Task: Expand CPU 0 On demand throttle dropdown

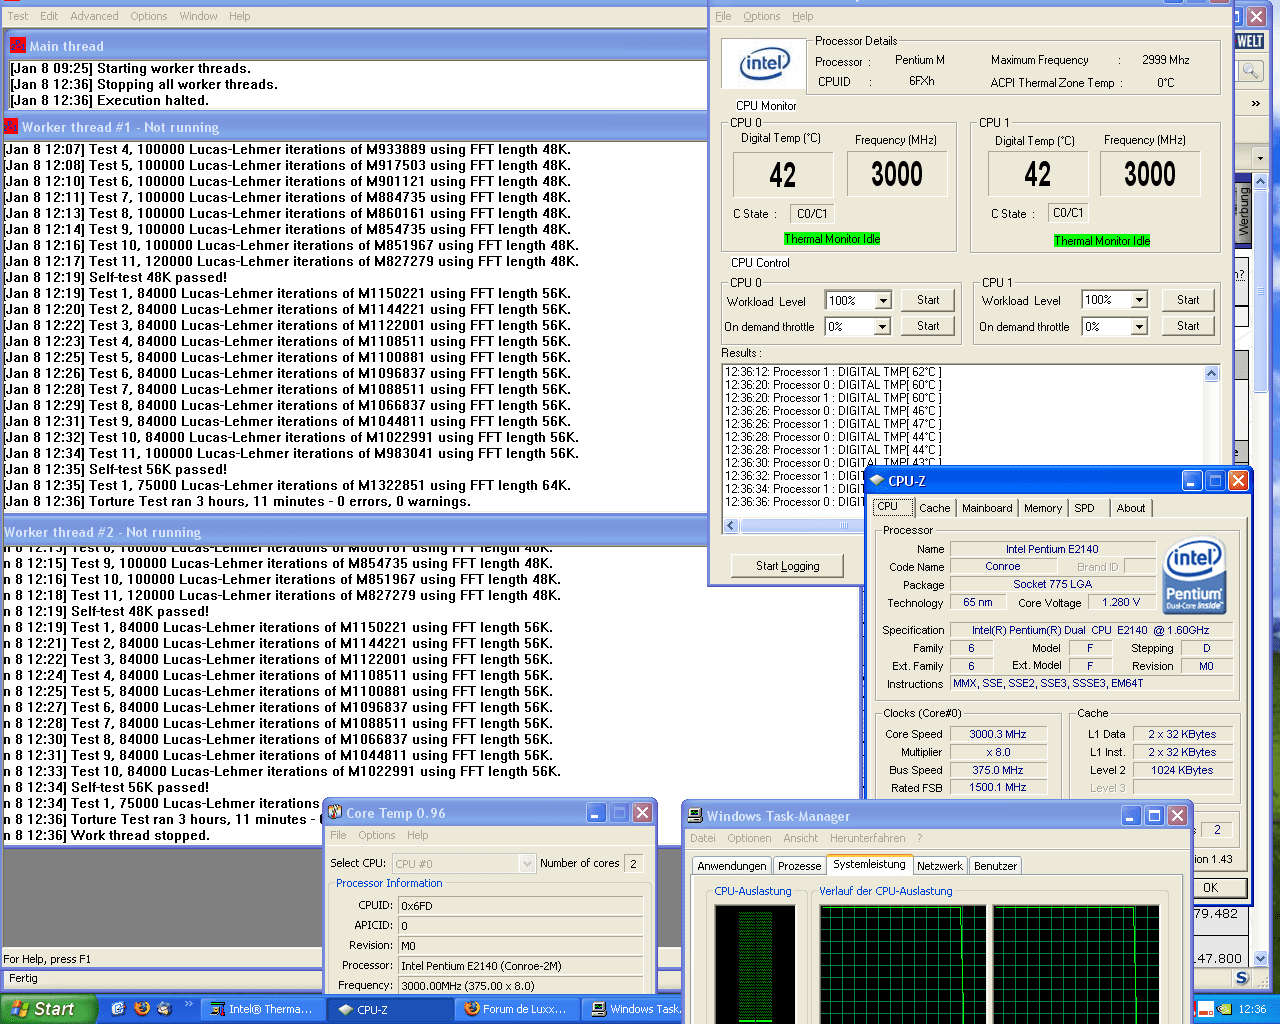Action: tap(882, 327)
